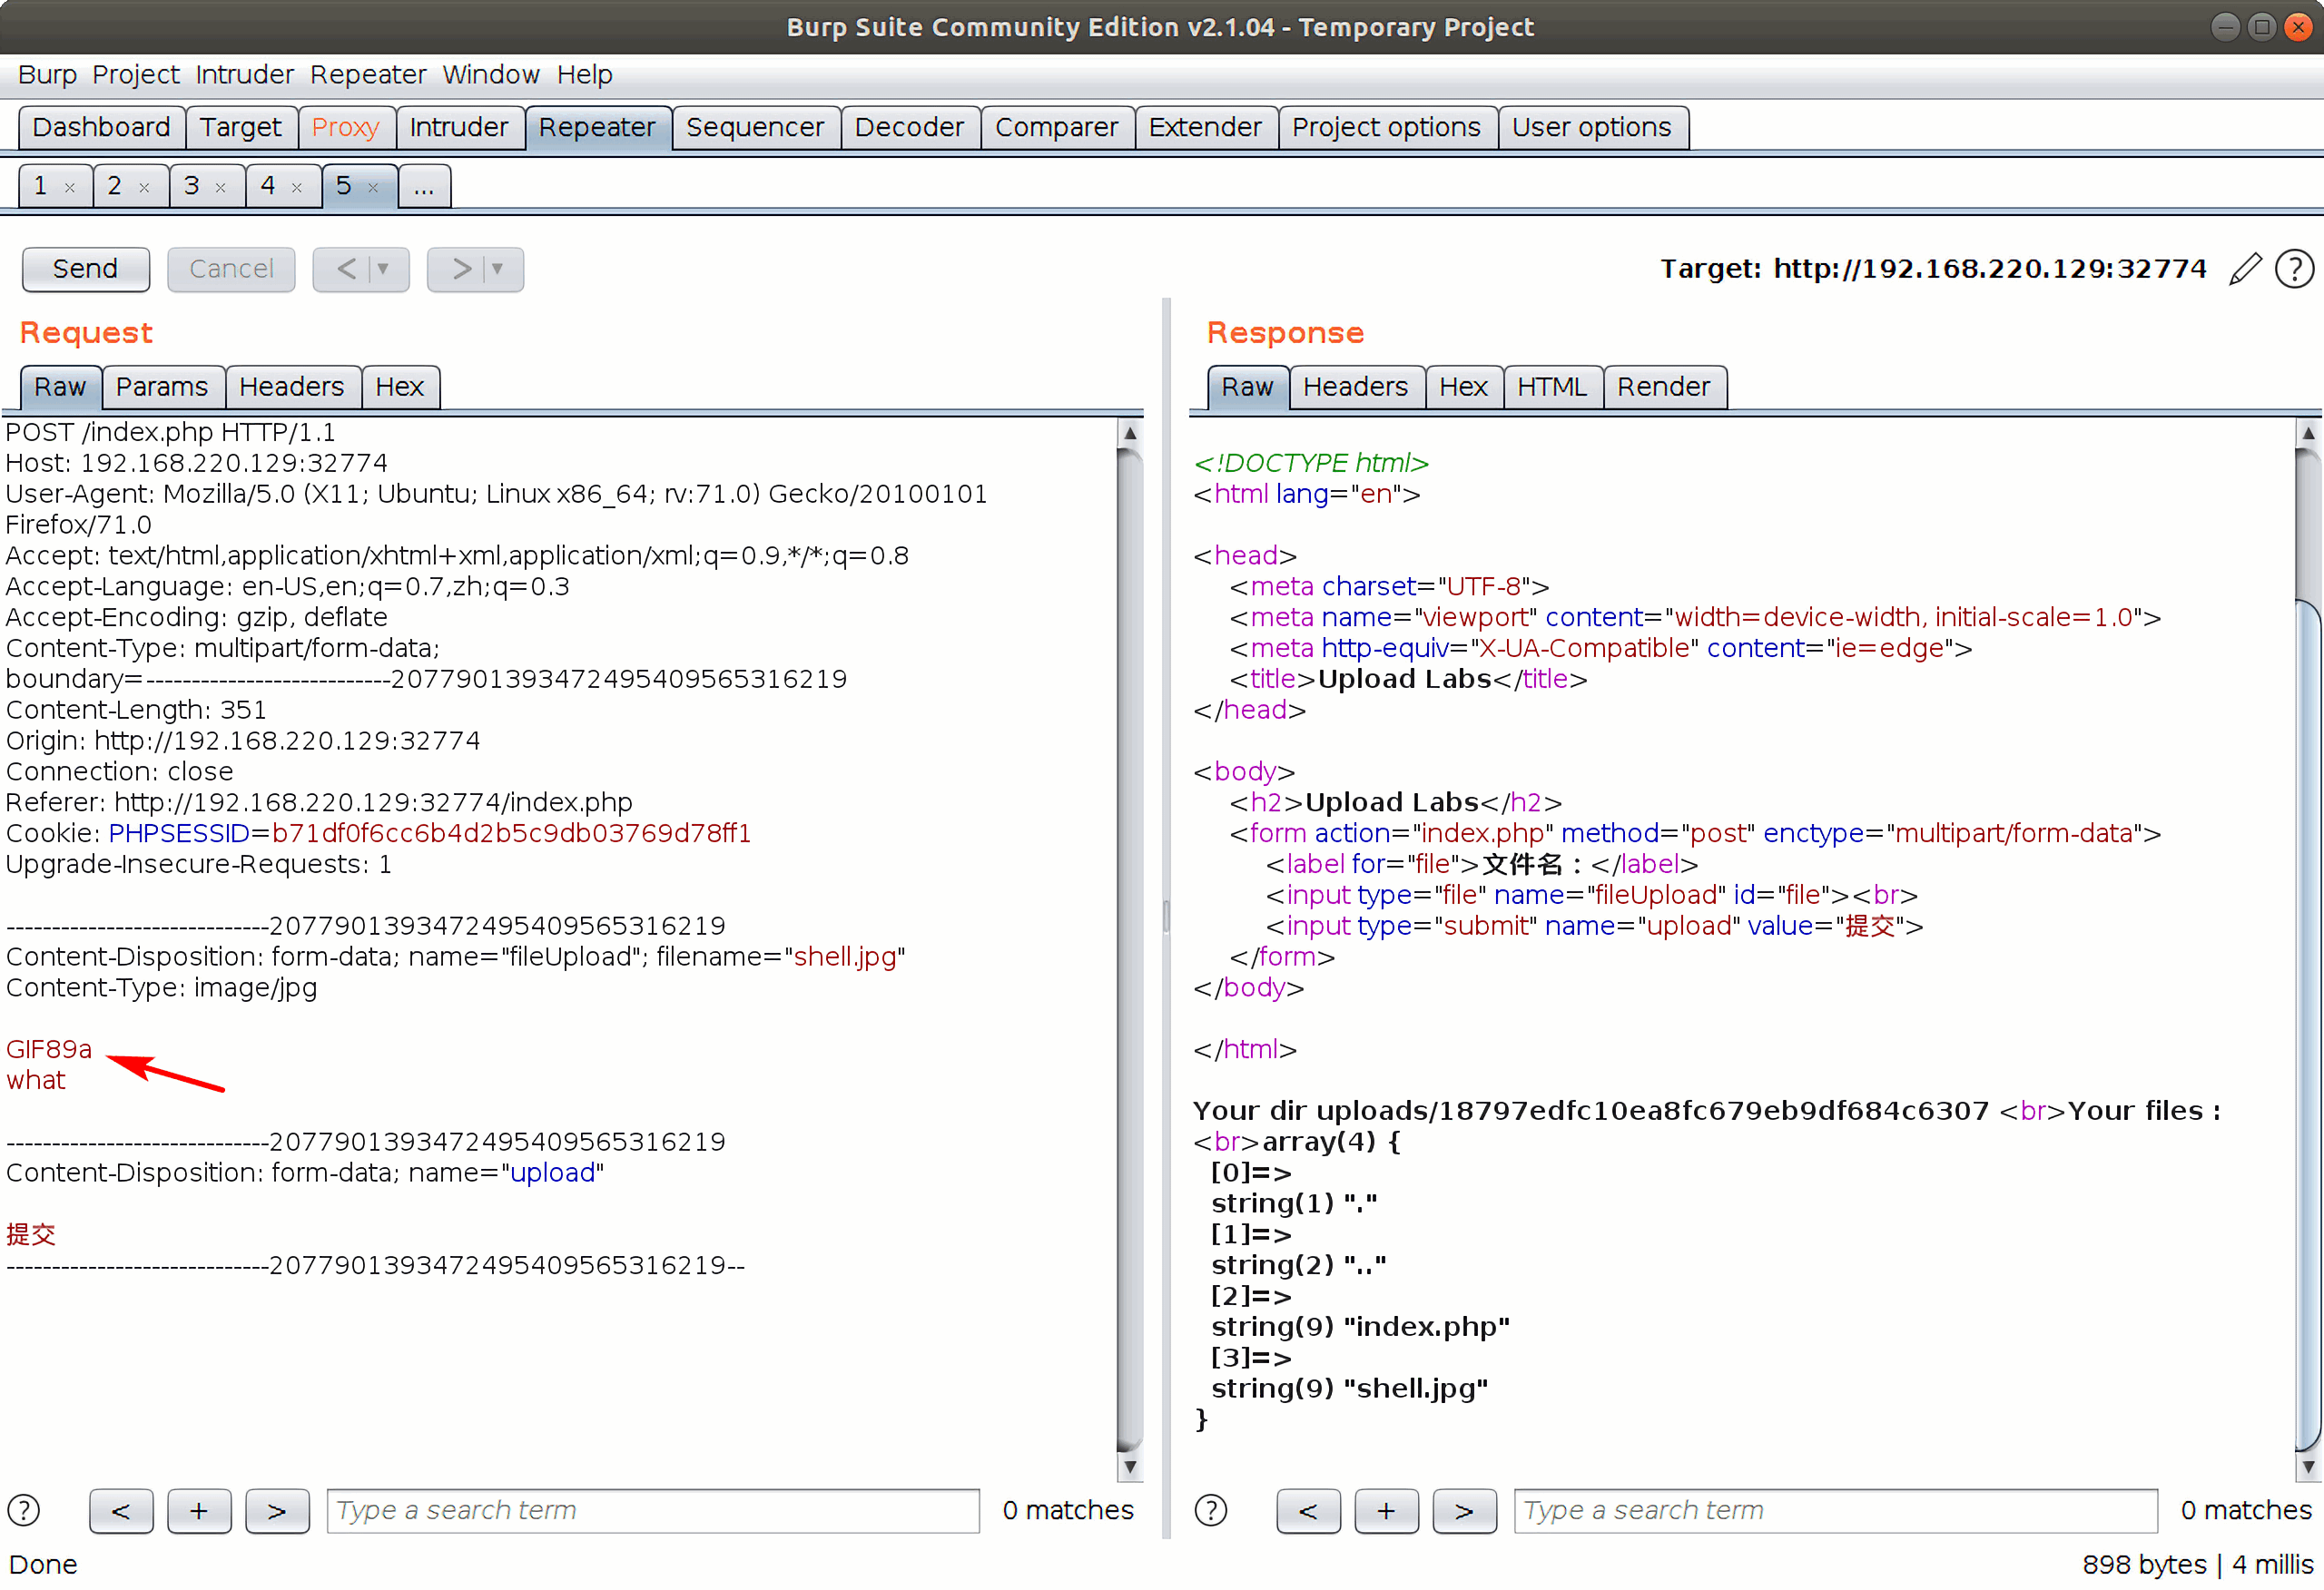Close Repeater tab 5 with its x
Image resolution: width=2324 pixels, height=1590 pixels.
coord(373,187)
